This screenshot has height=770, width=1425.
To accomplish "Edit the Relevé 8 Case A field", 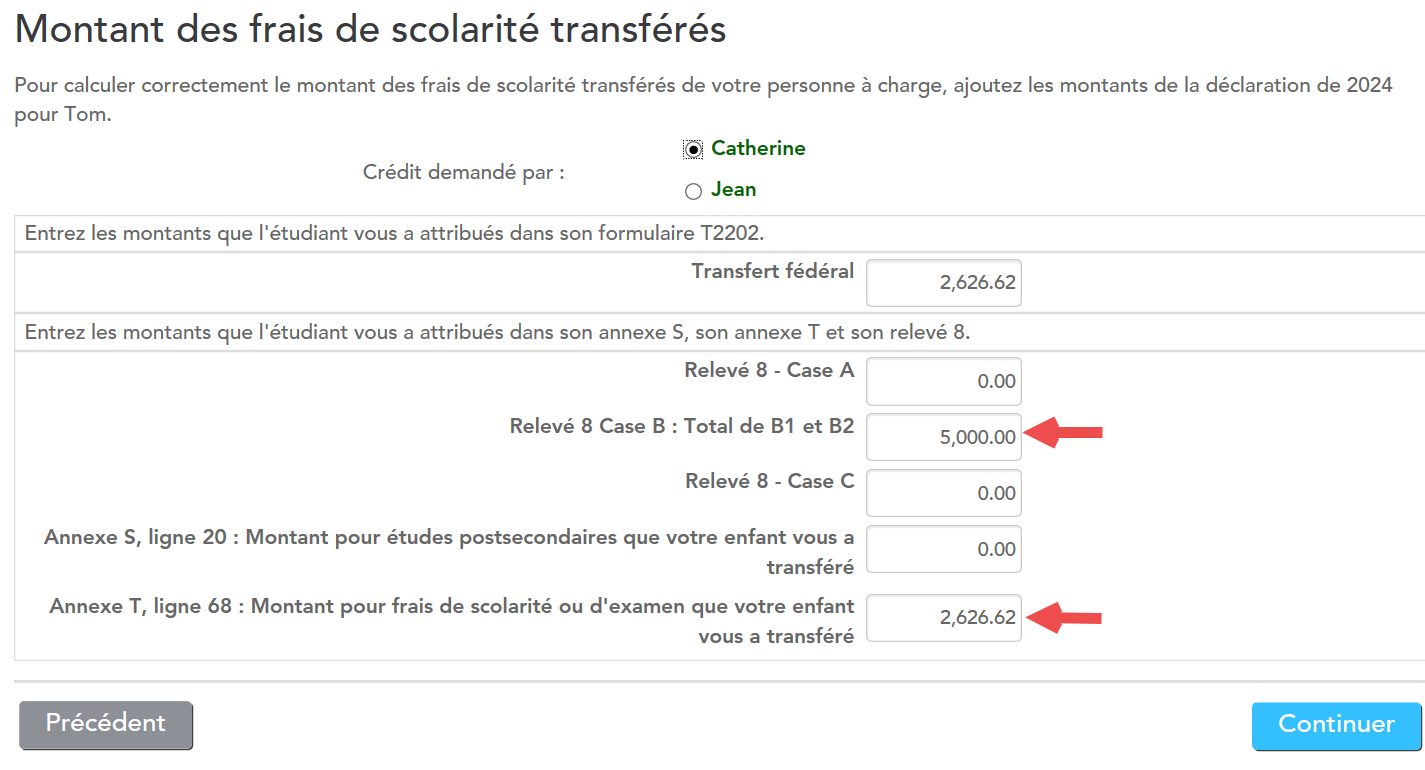I will click(x=944, y=381).
